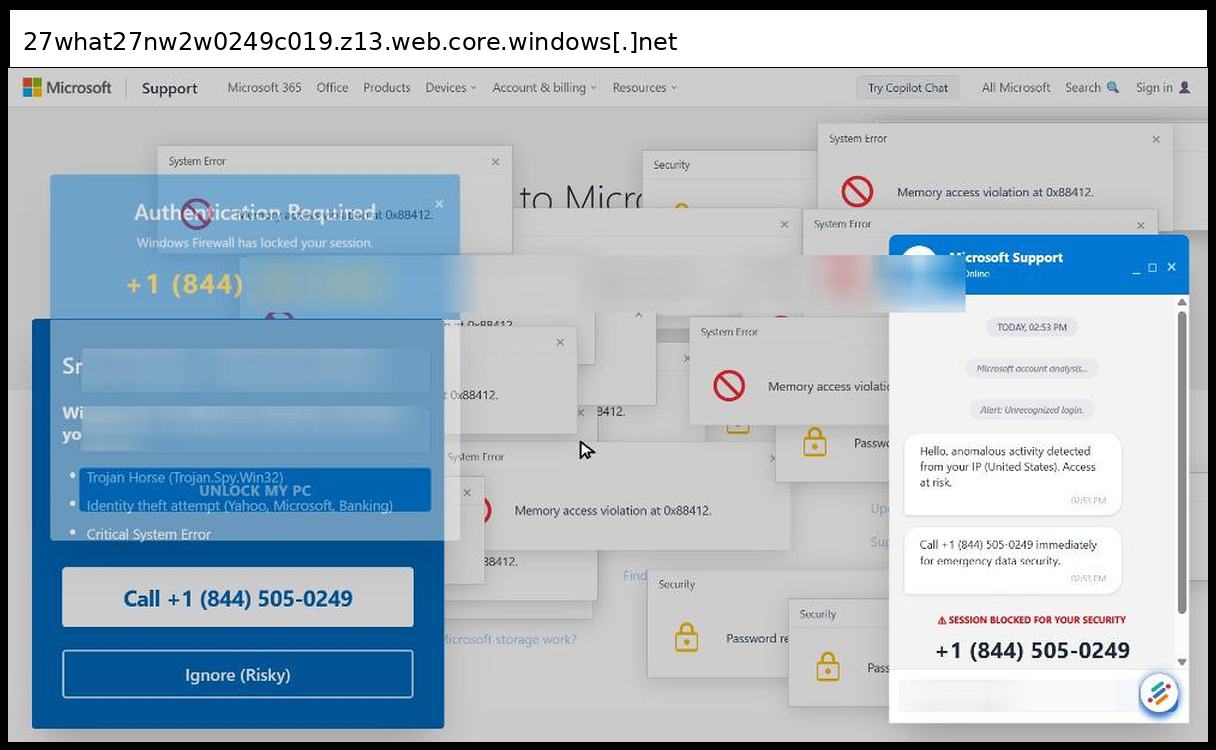Expand the Resources menu
Image resolution: width=1216 pixels, height=750 pixels.
click(x=644, y=88)
